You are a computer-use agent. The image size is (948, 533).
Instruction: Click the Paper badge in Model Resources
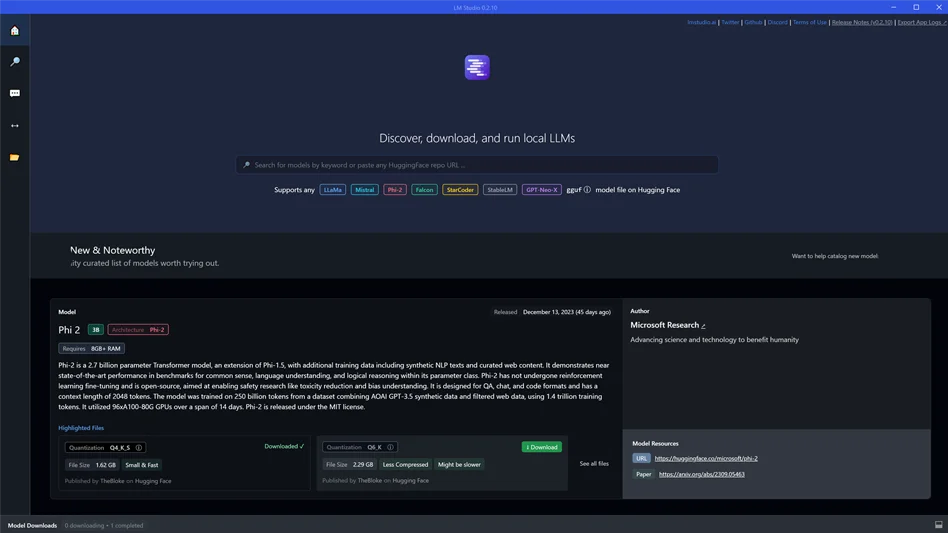click(644, 474)
